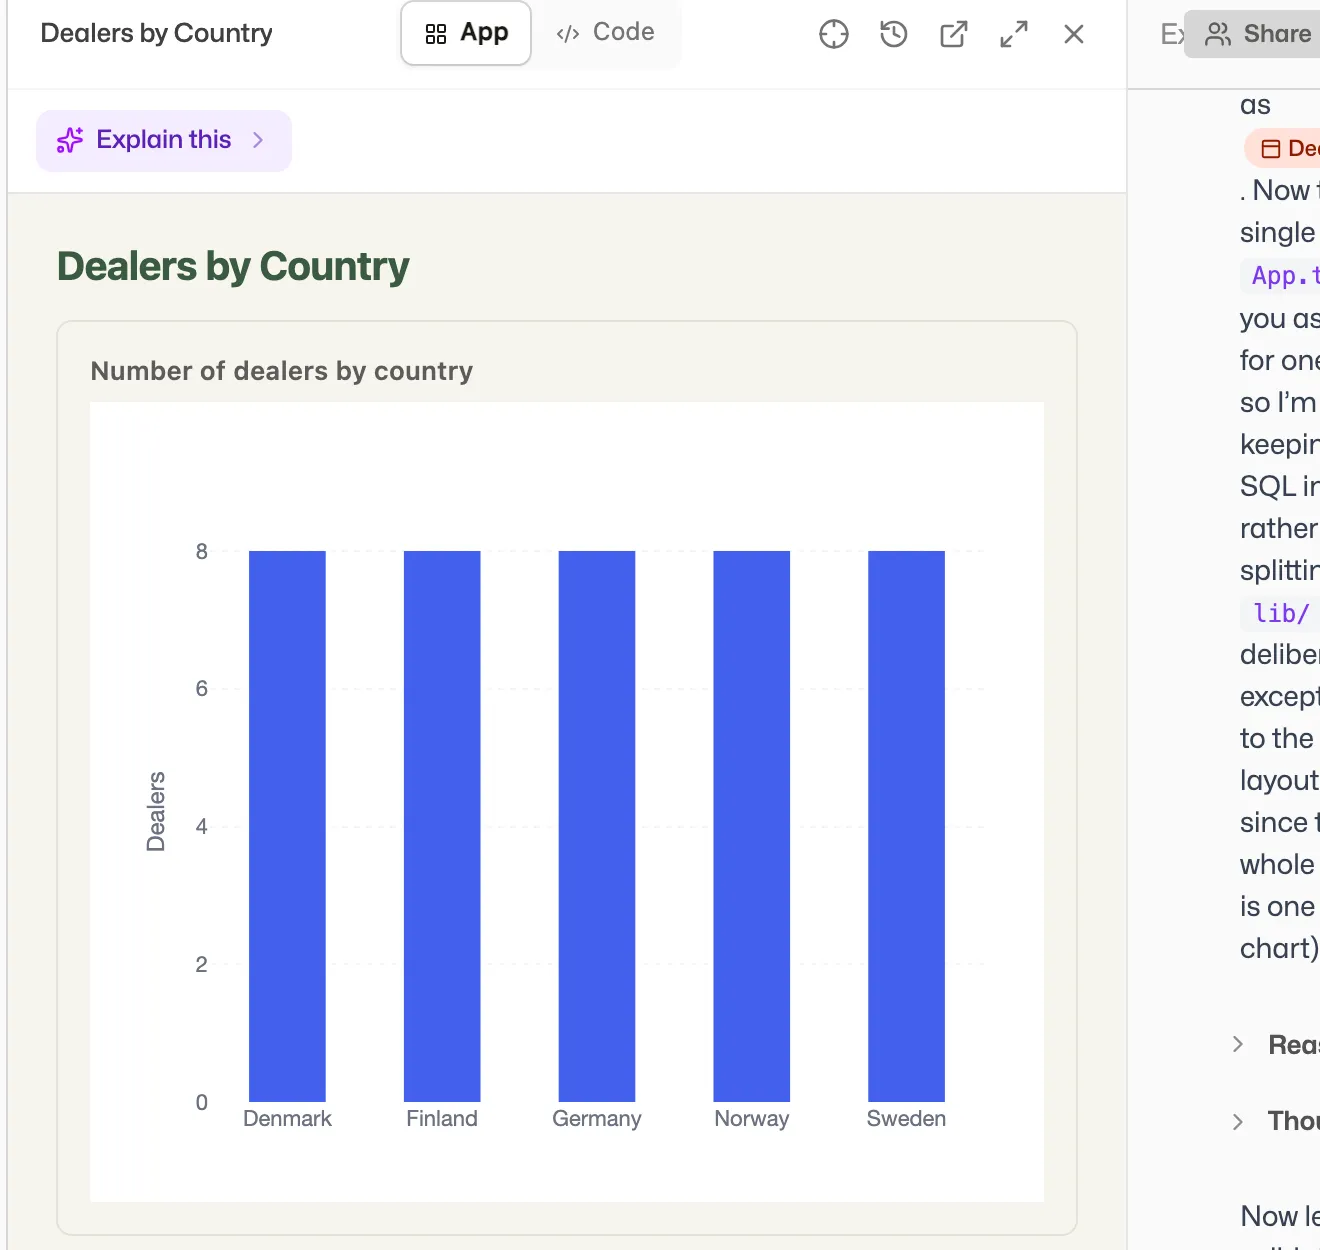Click the y-axis value 4
Viewport: 1320px width, 1250px height.
coord(202,827)
